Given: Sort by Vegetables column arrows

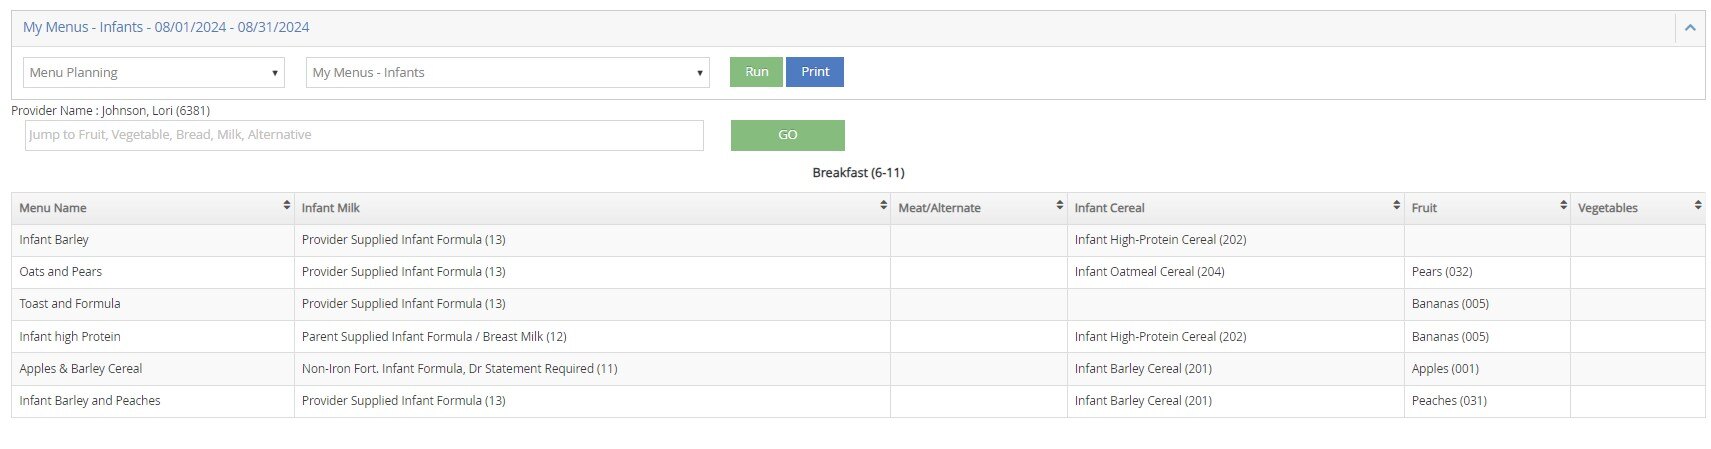Looking at the screenshot, I should point(1698,205).
